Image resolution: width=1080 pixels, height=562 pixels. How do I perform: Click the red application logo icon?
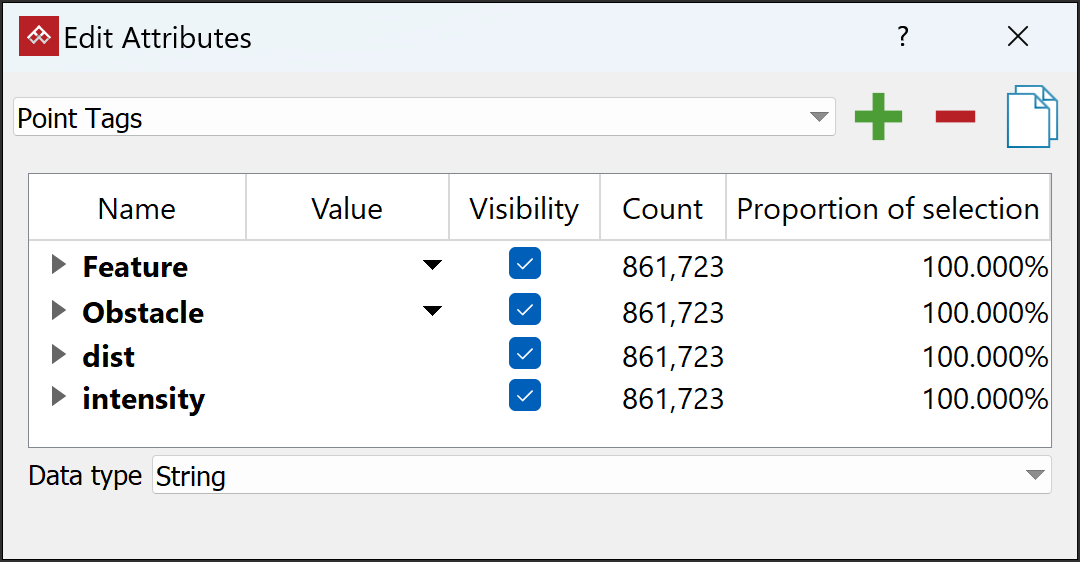pyautogui.click(x=39, y=38)
